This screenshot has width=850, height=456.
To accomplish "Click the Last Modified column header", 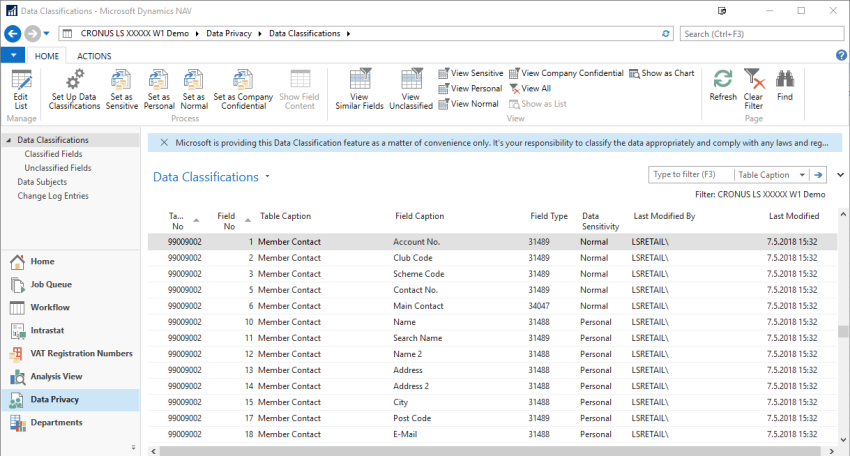I will (794, 216).
